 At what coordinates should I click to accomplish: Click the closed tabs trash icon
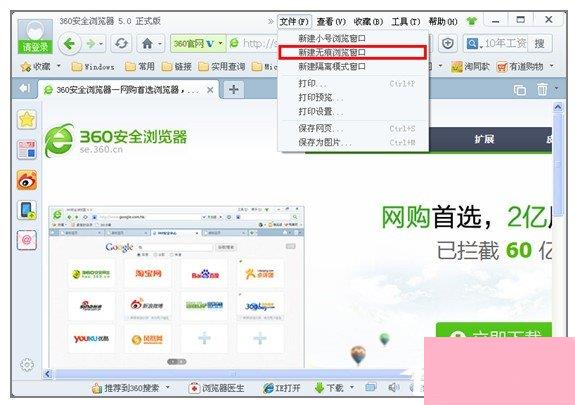[542, 89]
